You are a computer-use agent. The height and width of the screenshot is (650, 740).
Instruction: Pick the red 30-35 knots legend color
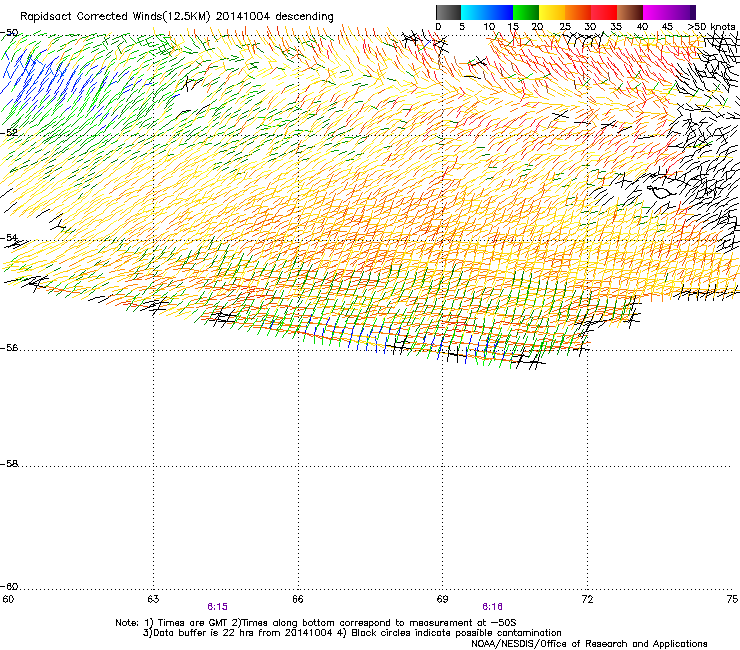[604, 12]
